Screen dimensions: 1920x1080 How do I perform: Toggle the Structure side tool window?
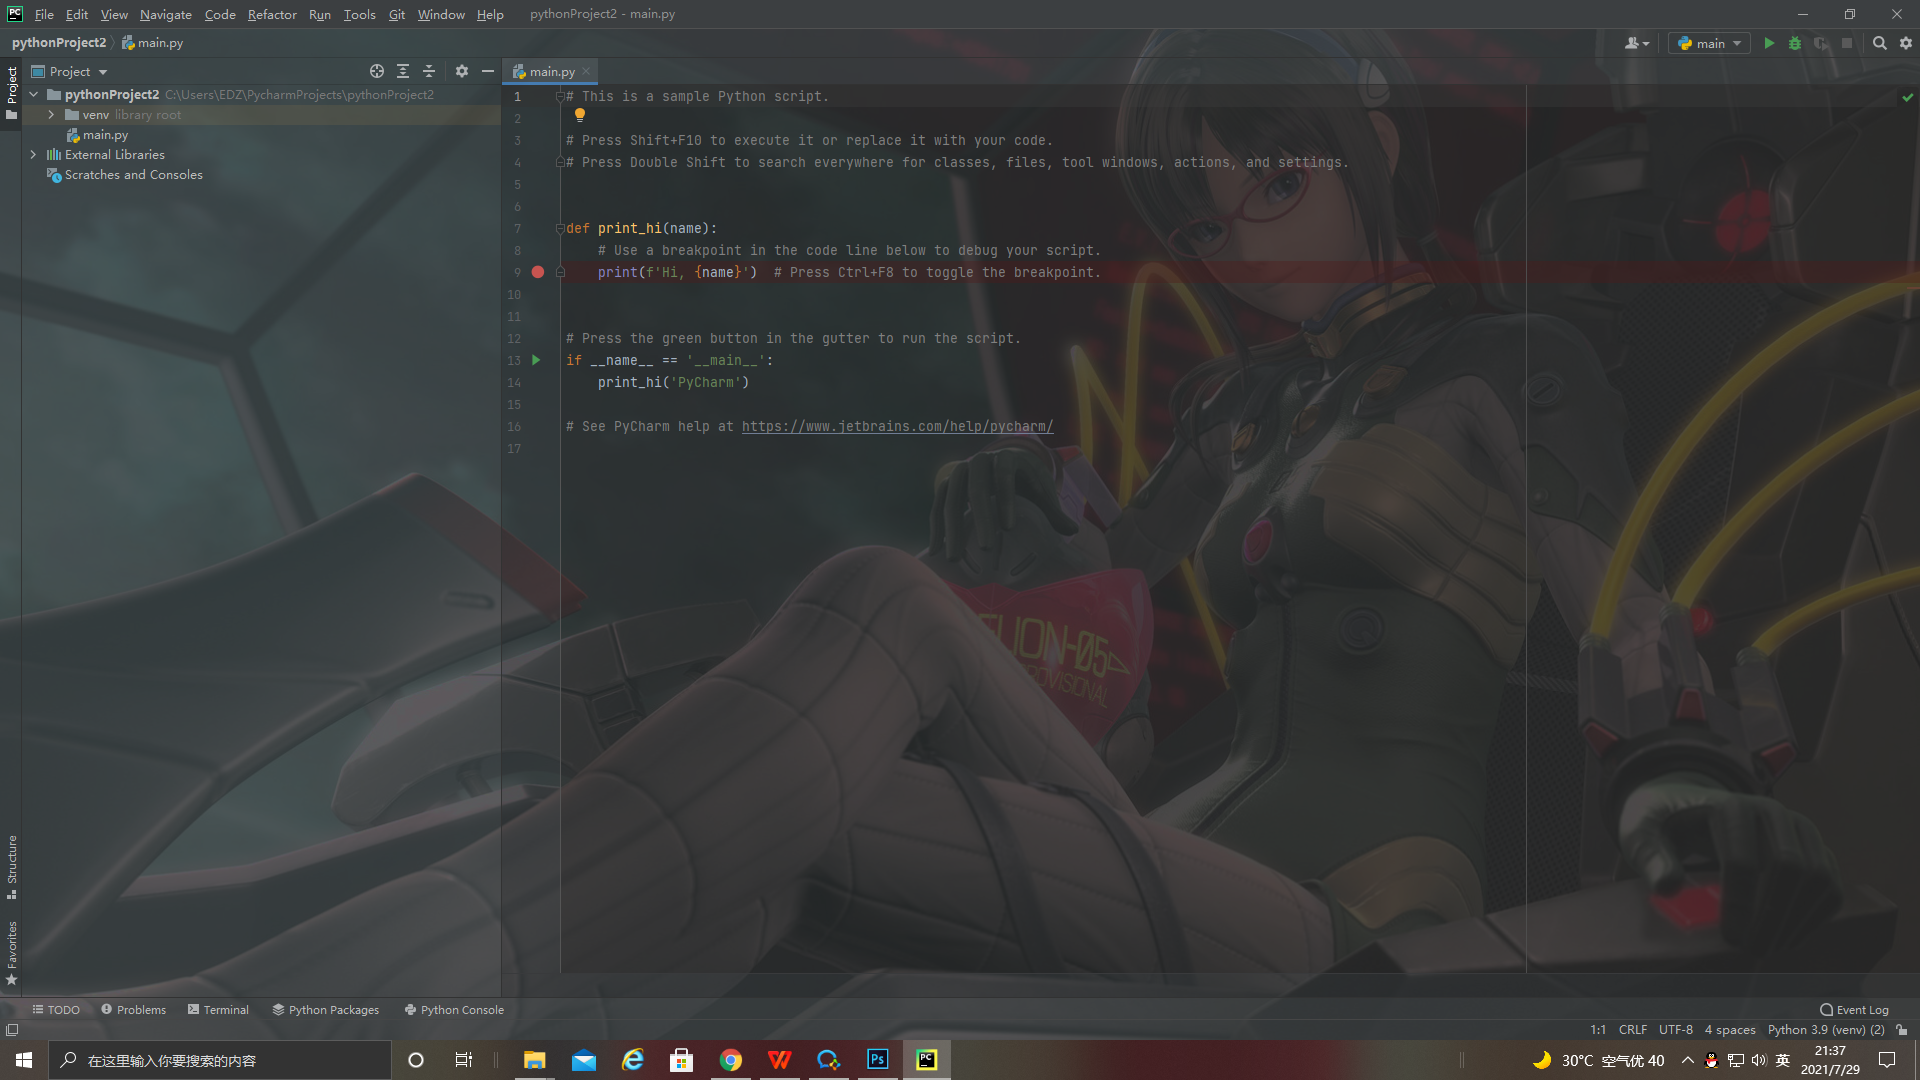click(x=11, y=866)
